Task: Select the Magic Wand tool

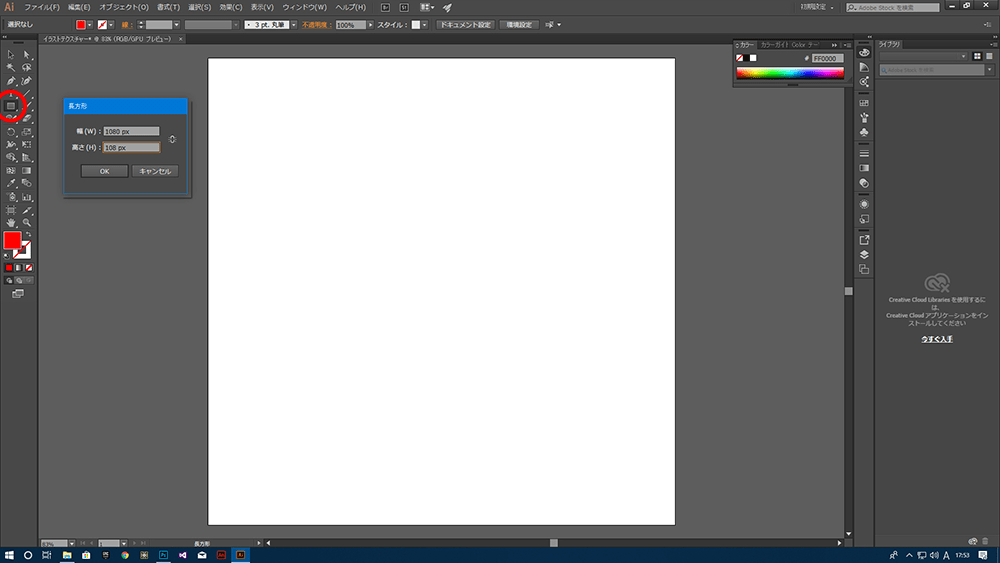Action: click(11, 67)
